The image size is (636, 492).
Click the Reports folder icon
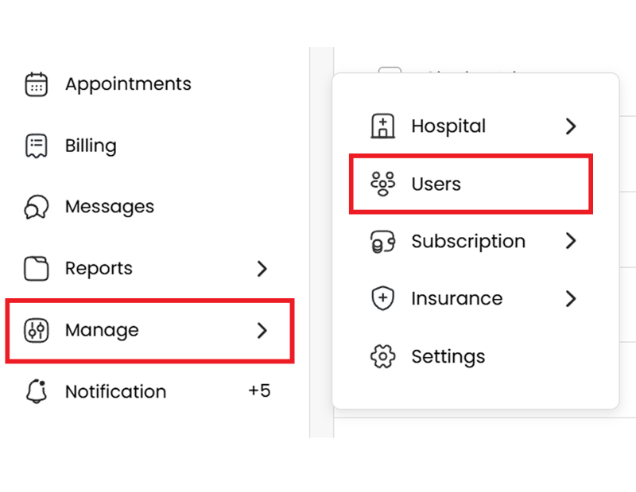pyautogui.click(x=36, y=268)
